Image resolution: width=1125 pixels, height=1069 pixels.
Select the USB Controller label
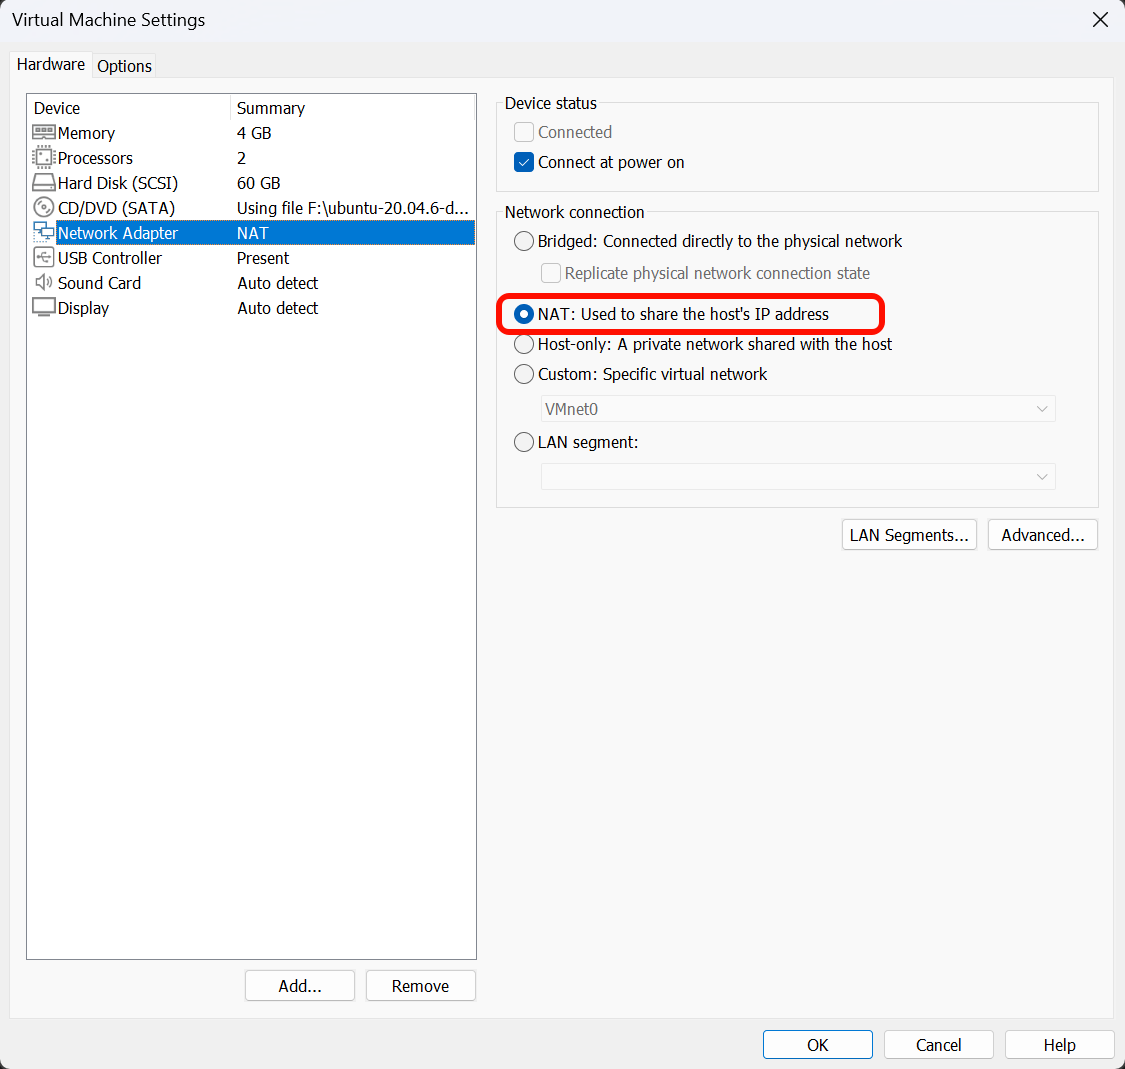(110, 258)
